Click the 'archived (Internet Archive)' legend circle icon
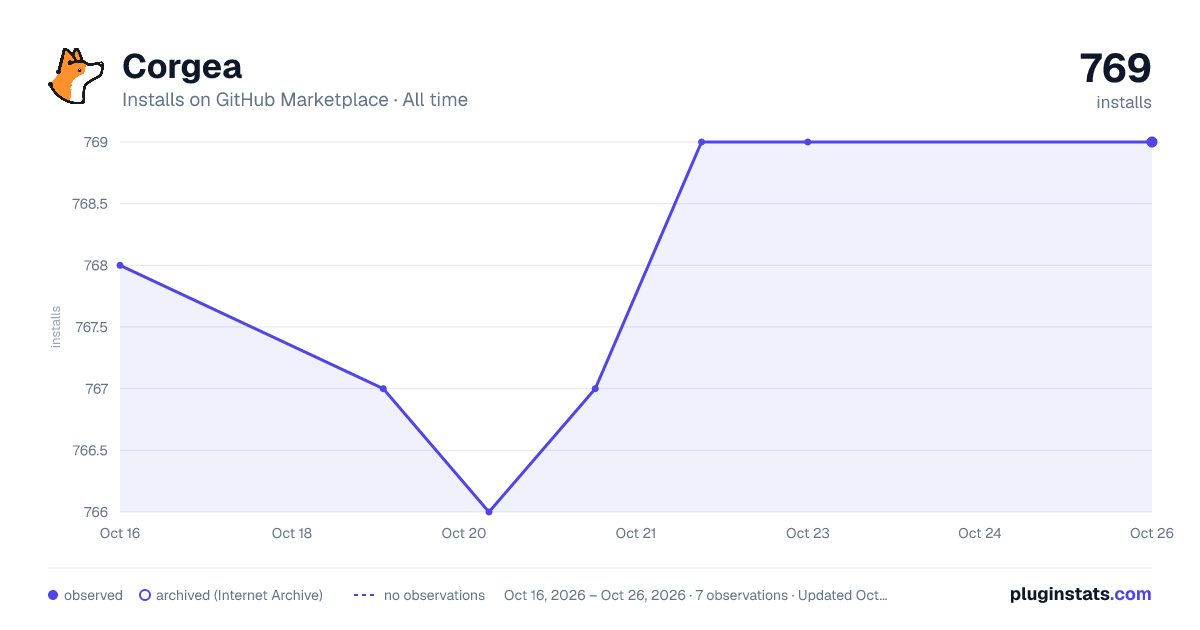 point(145,595)
